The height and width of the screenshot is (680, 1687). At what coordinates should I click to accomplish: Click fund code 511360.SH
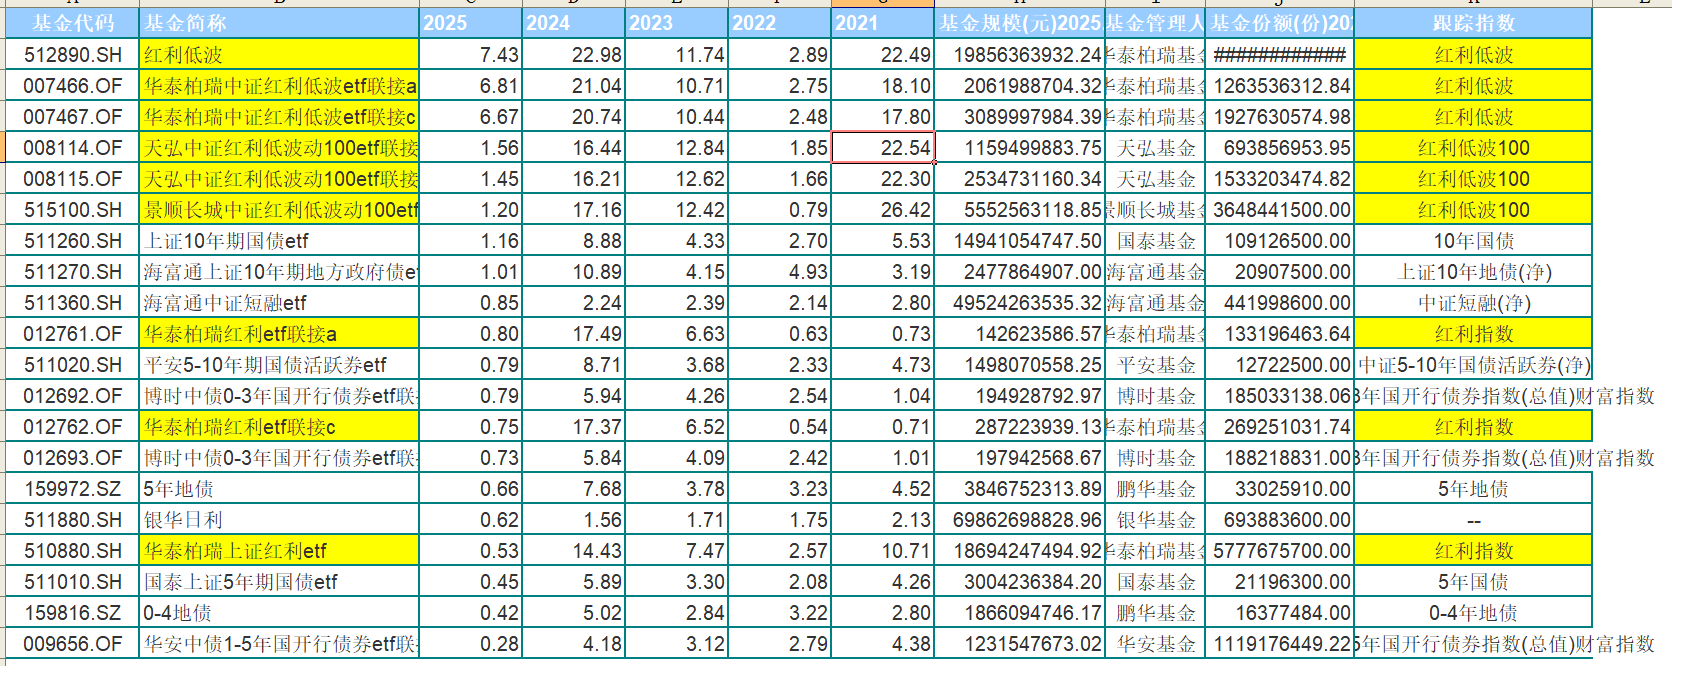point(72,303)
